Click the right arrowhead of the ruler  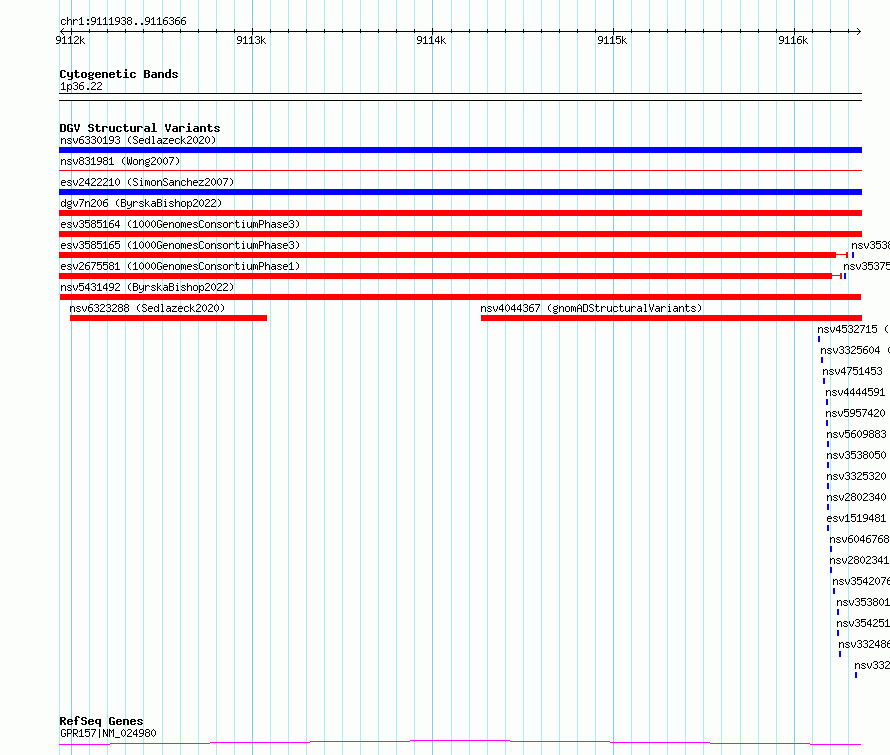tap(859, 31)
